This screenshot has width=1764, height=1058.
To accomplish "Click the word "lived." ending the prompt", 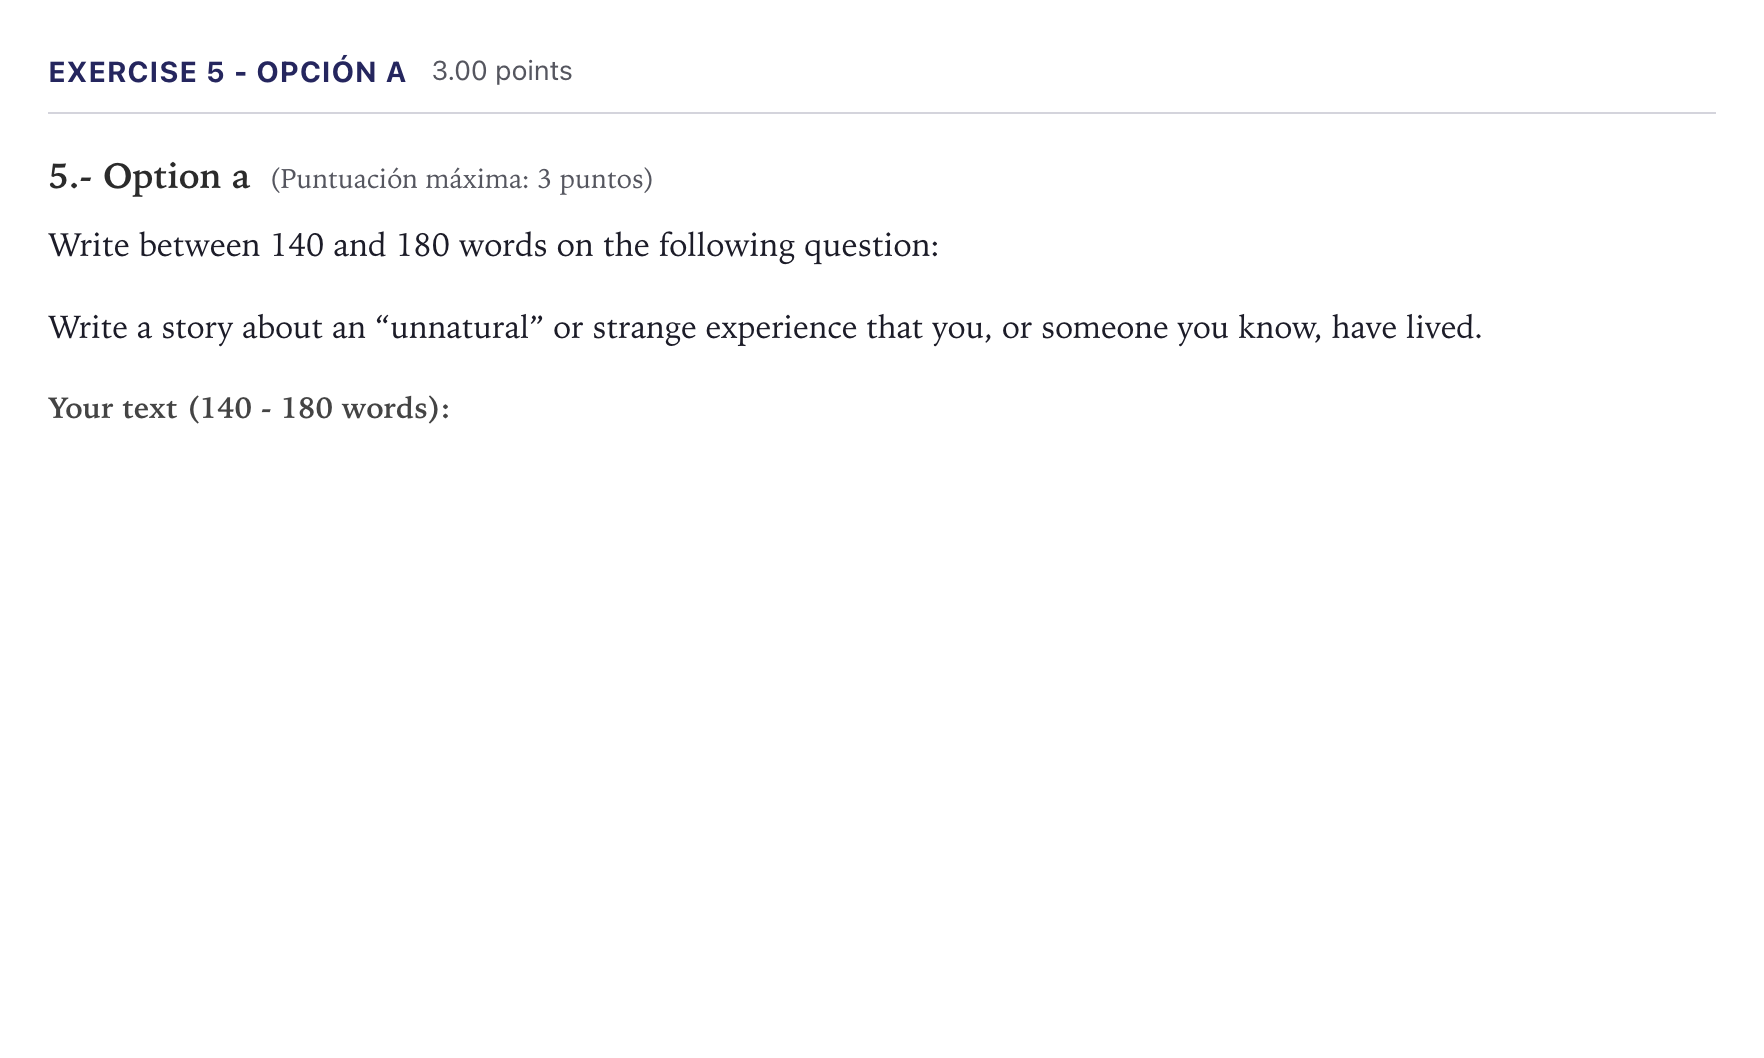I will coord(1444,327).
